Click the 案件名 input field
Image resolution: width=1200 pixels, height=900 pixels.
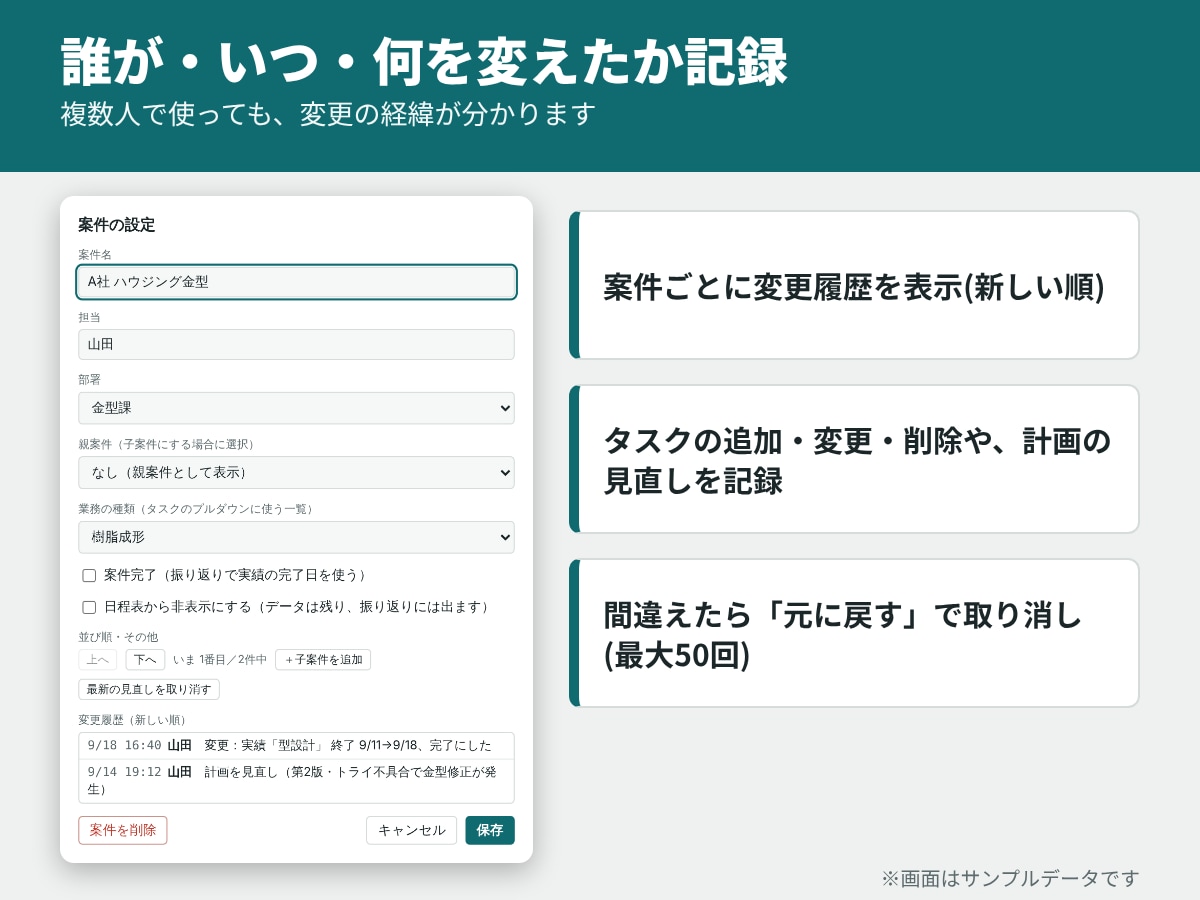[296, 282]
